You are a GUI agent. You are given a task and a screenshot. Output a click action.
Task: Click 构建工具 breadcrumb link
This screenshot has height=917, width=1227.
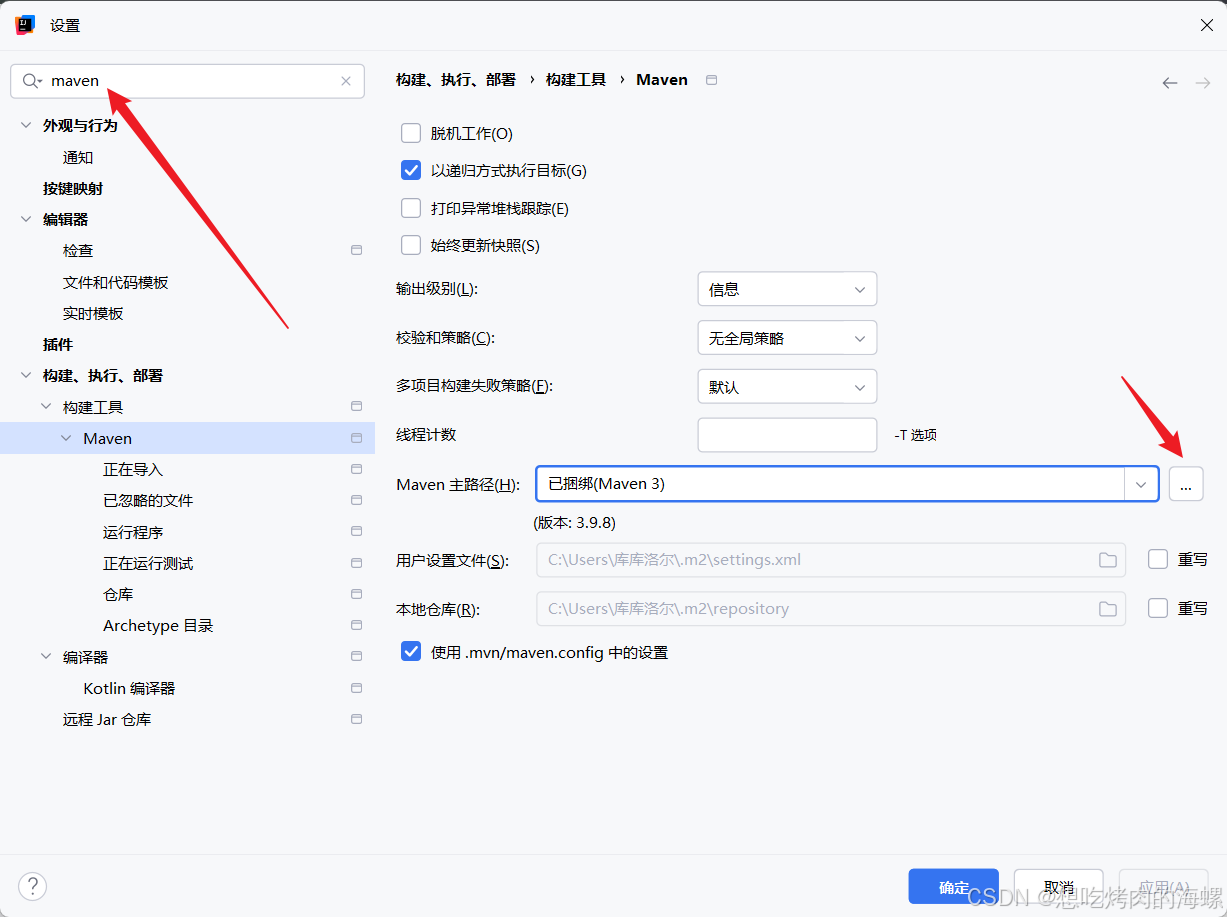click(576, 80)
